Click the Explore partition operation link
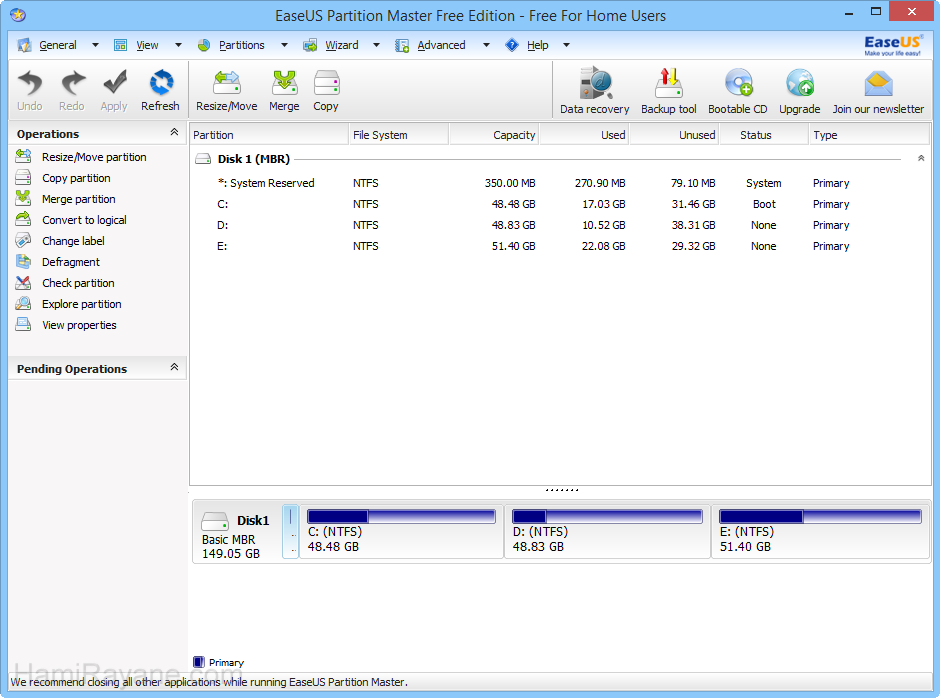 82,304
